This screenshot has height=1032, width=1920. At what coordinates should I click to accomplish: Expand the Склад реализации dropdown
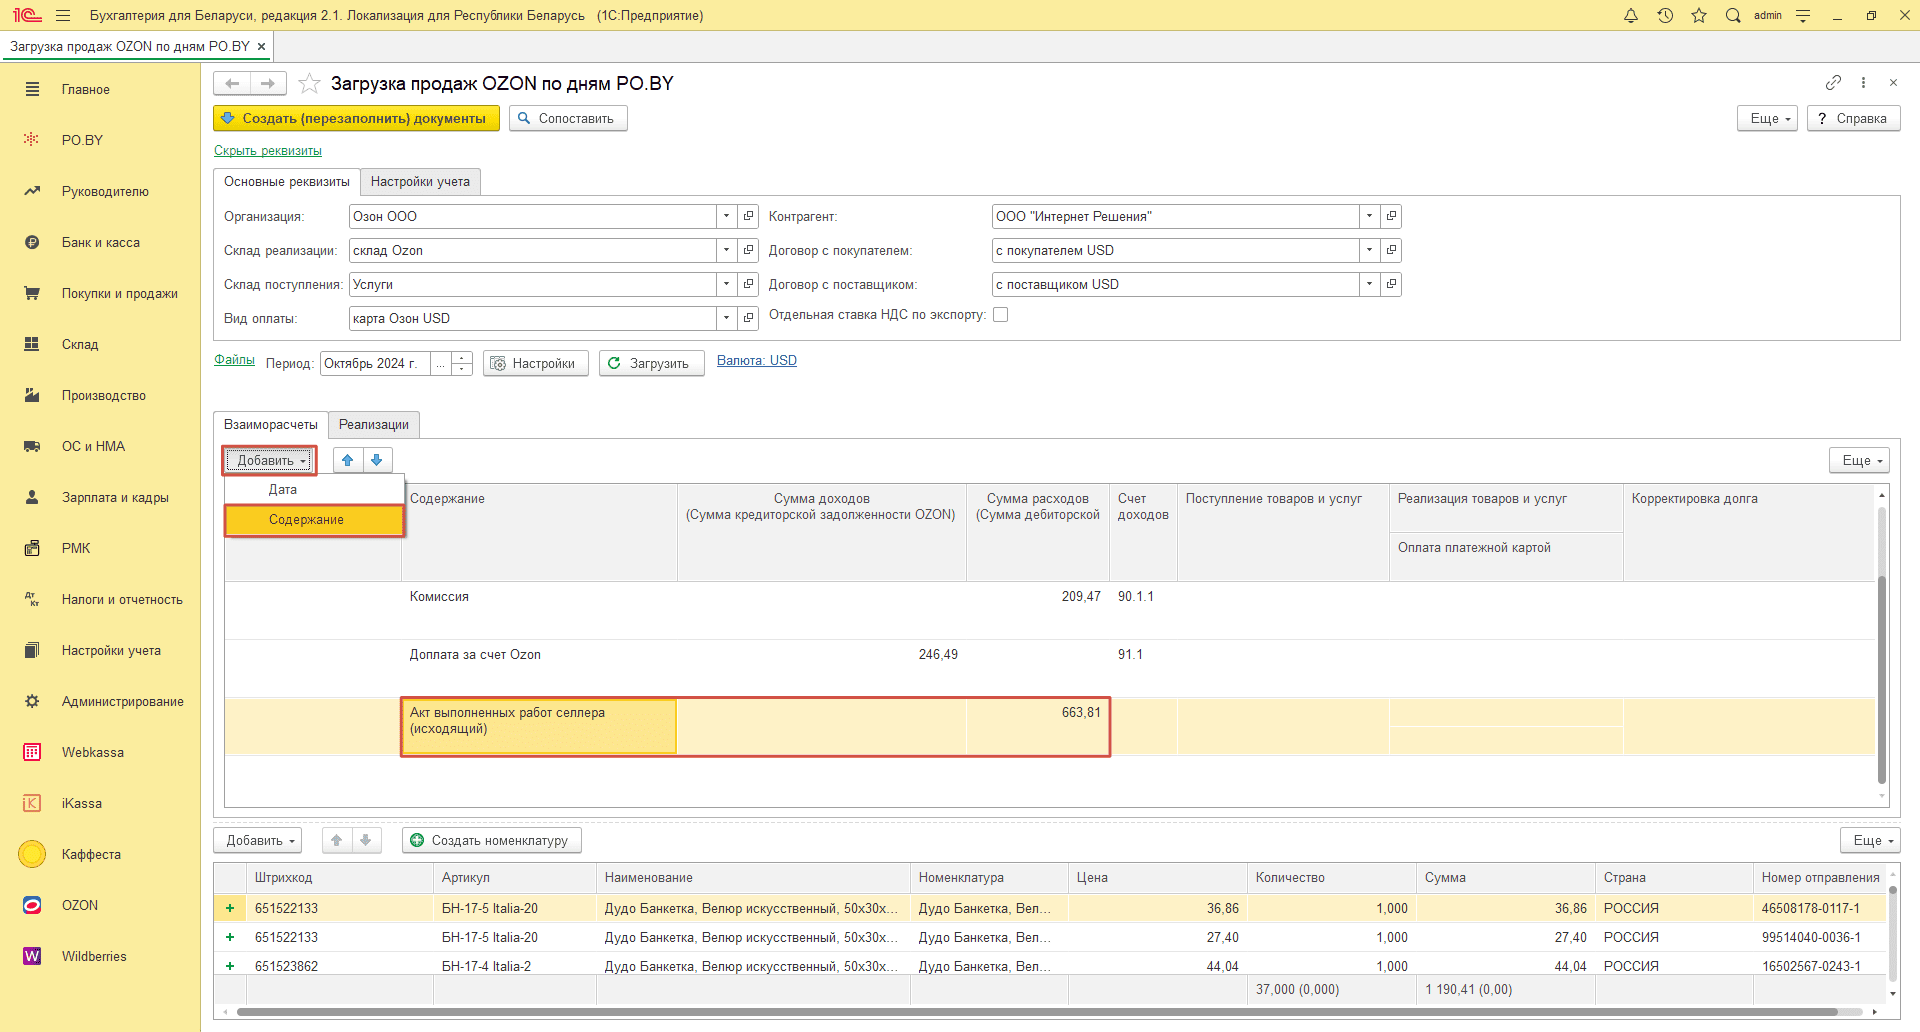(x=727, y=250)
